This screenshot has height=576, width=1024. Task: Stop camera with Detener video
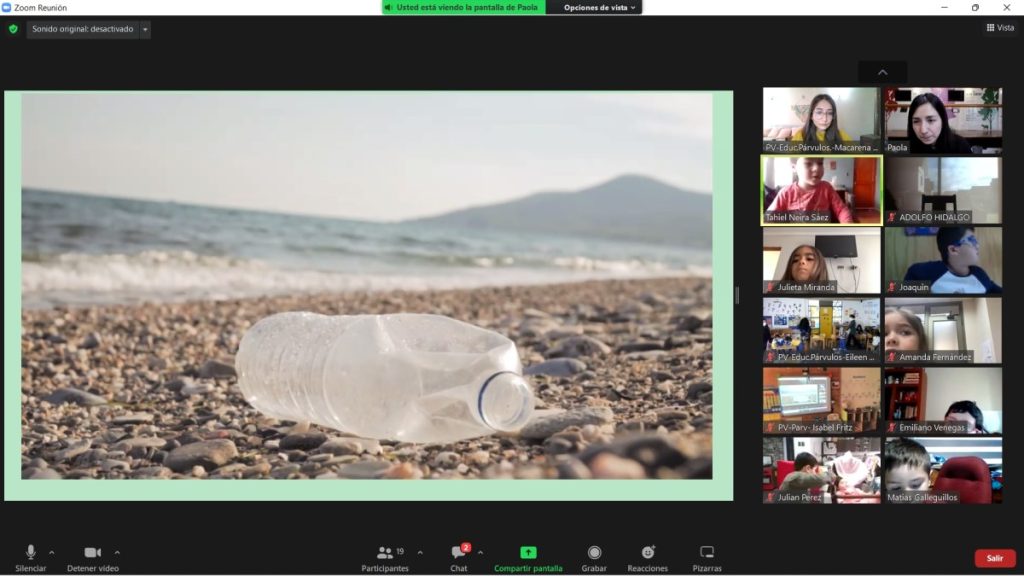[x=92, y=553]
